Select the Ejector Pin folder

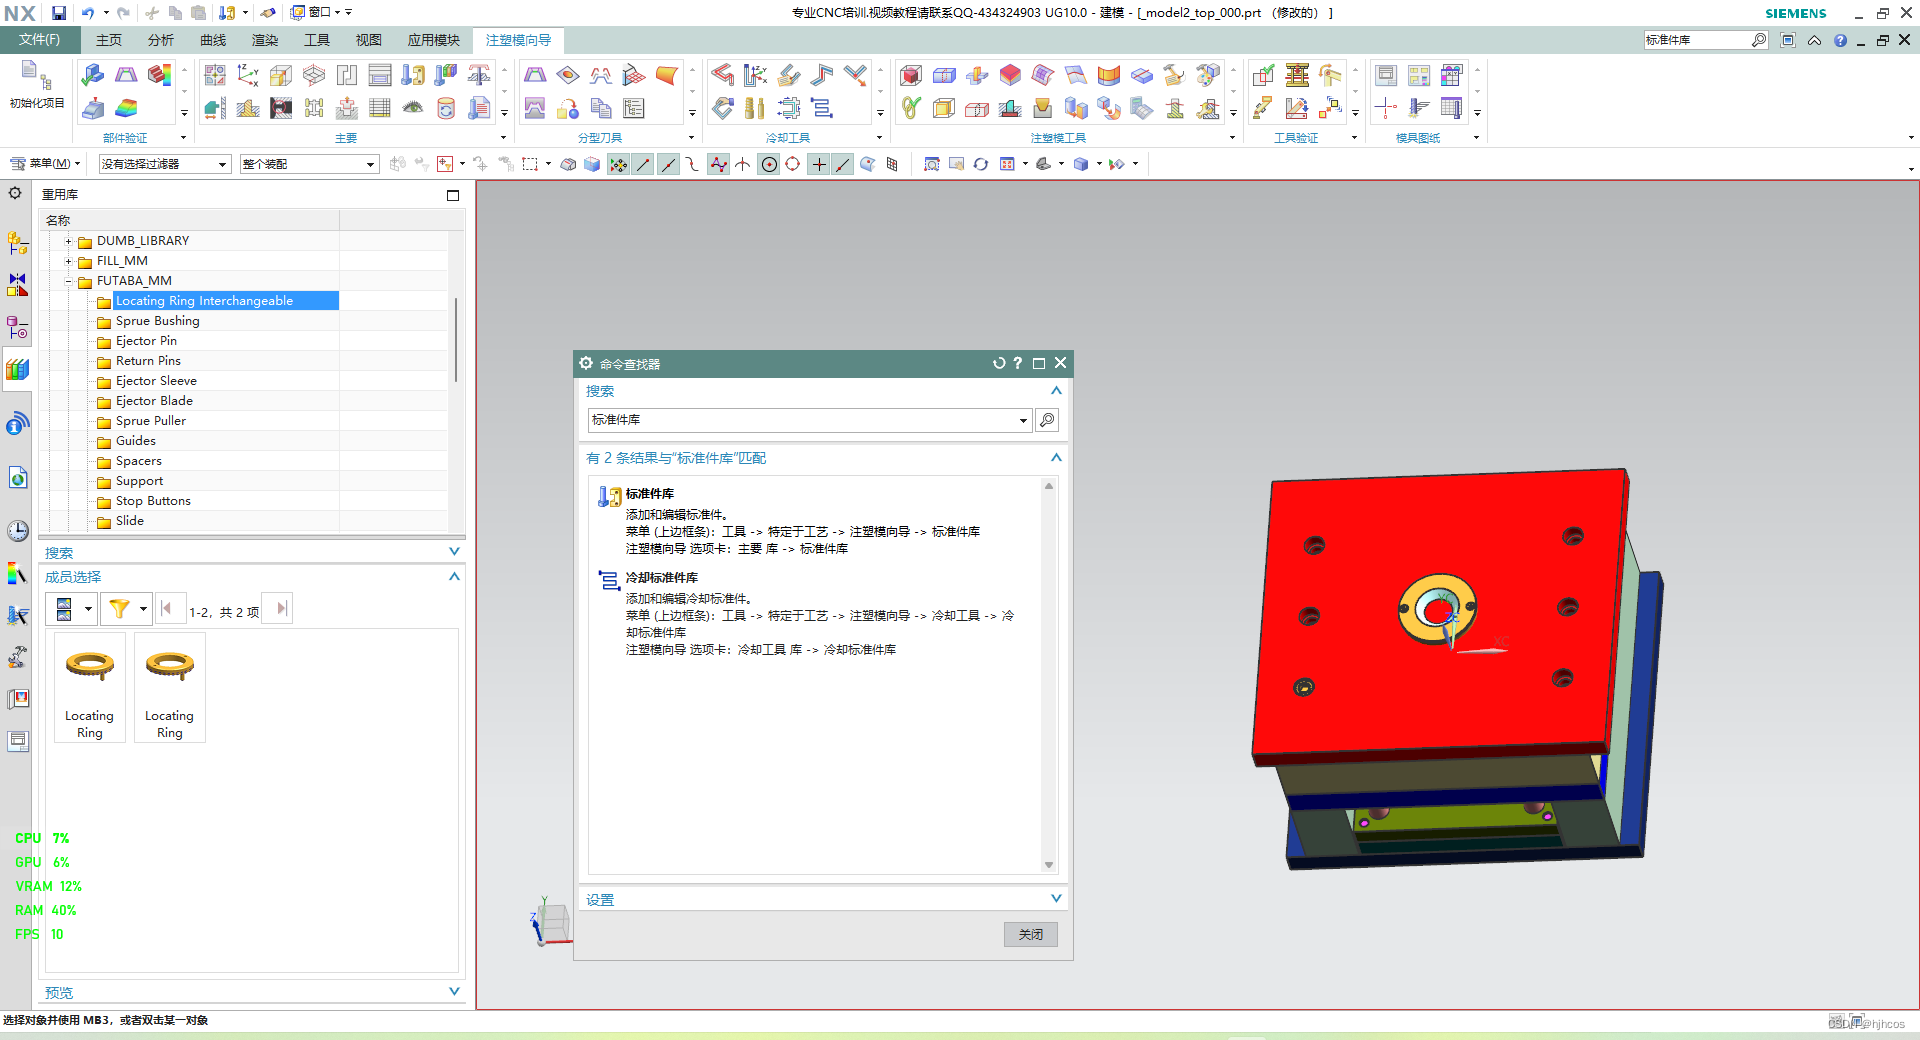[146, 341]
